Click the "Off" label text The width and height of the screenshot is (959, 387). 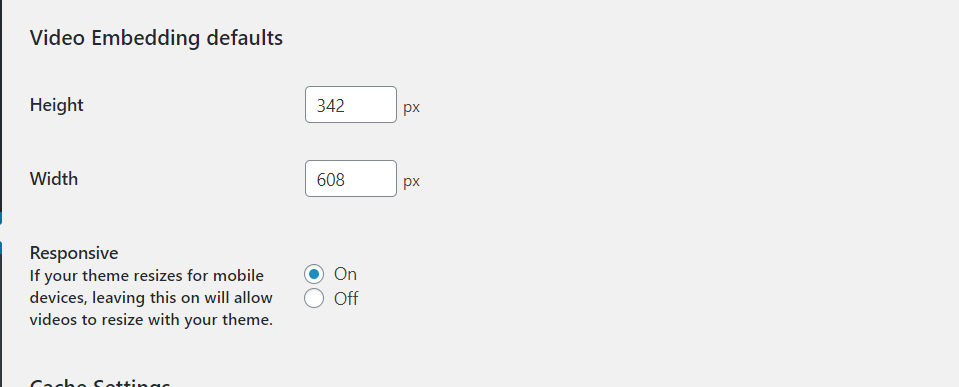coord(346,298)
